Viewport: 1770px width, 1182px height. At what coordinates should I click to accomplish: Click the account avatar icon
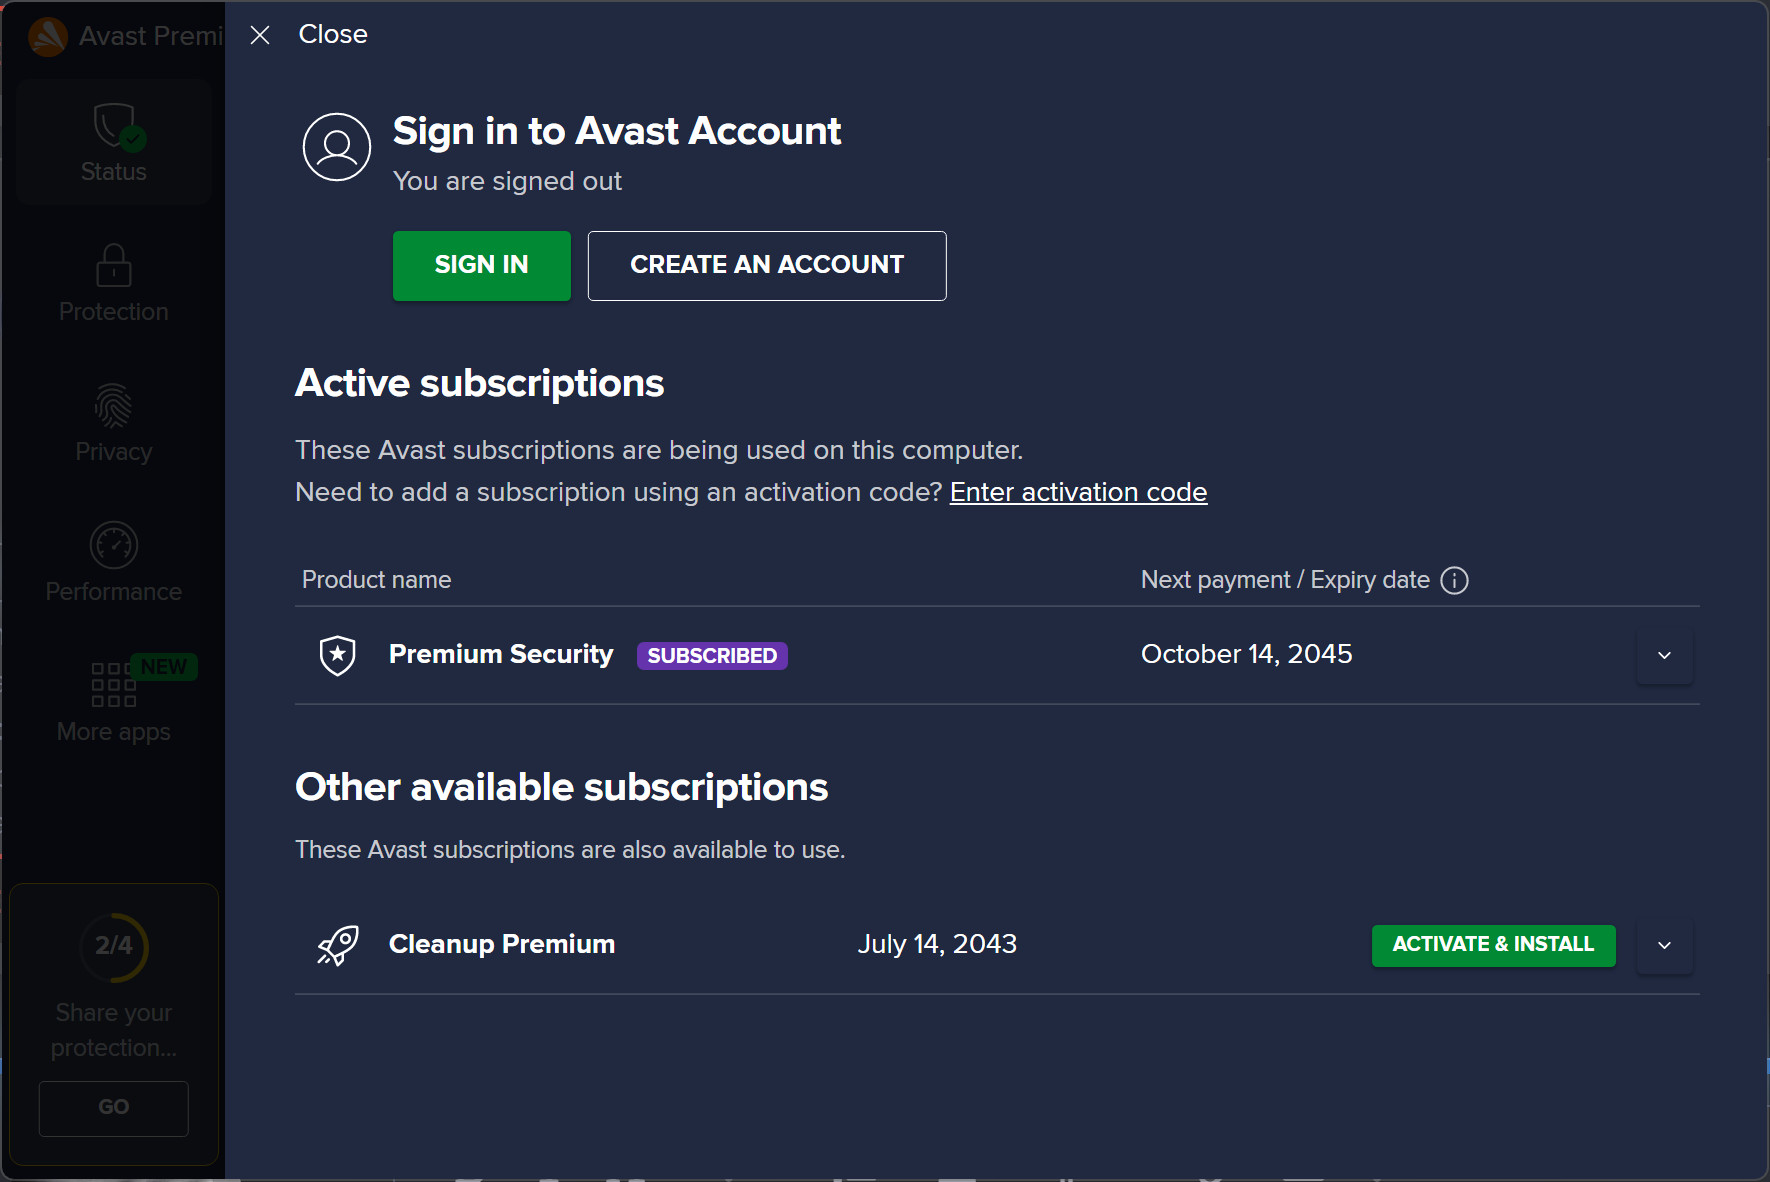[337, 147]
